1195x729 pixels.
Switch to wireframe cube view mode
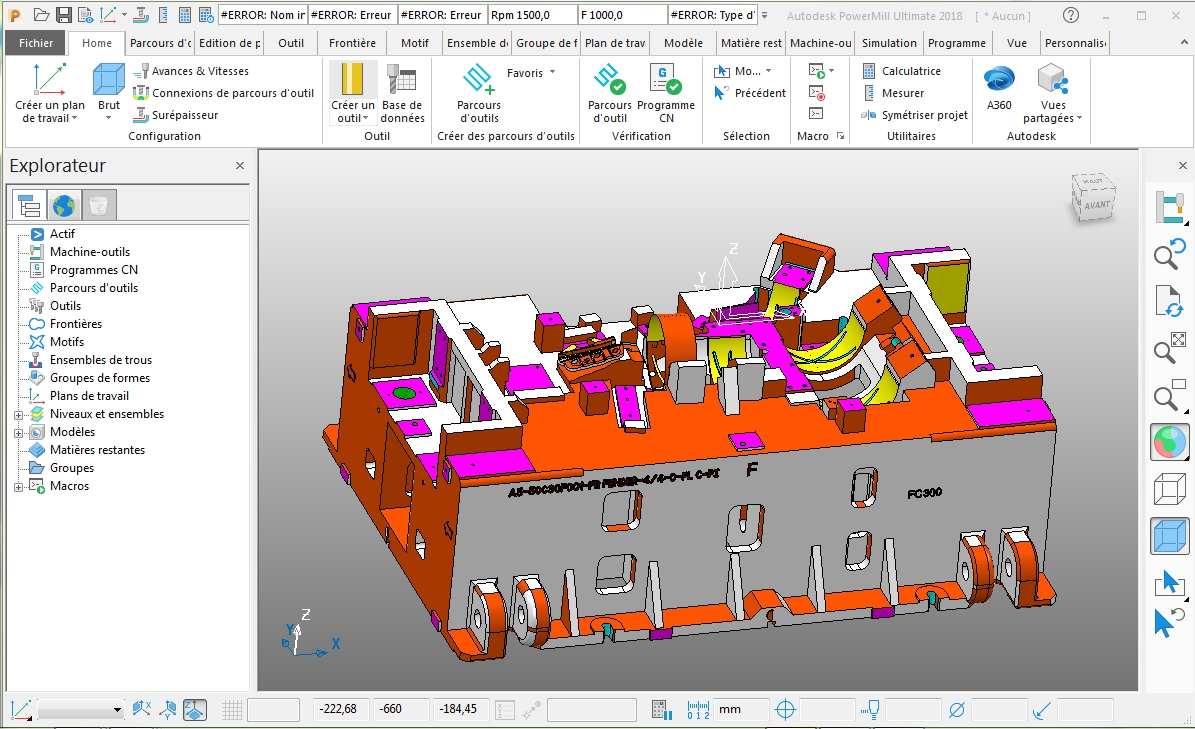coord(1169,488)
